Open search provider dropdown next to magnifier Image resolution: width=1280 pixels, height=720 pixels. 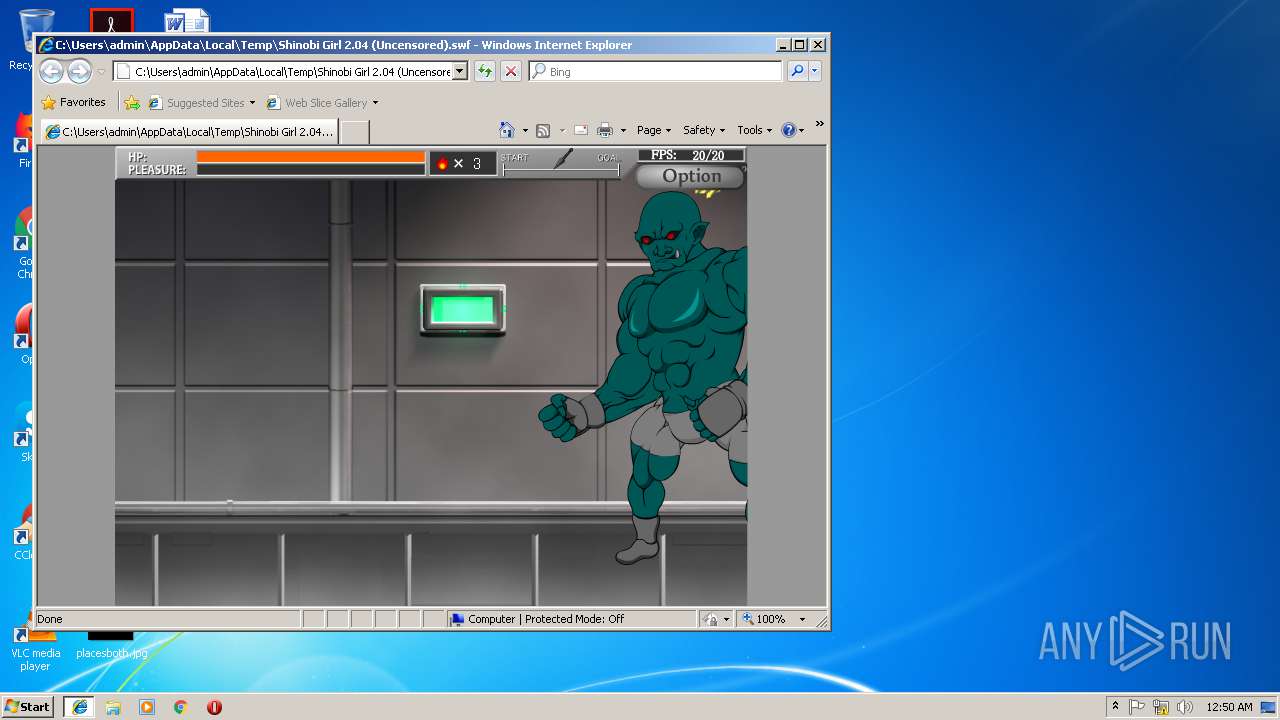coord(815,71)
